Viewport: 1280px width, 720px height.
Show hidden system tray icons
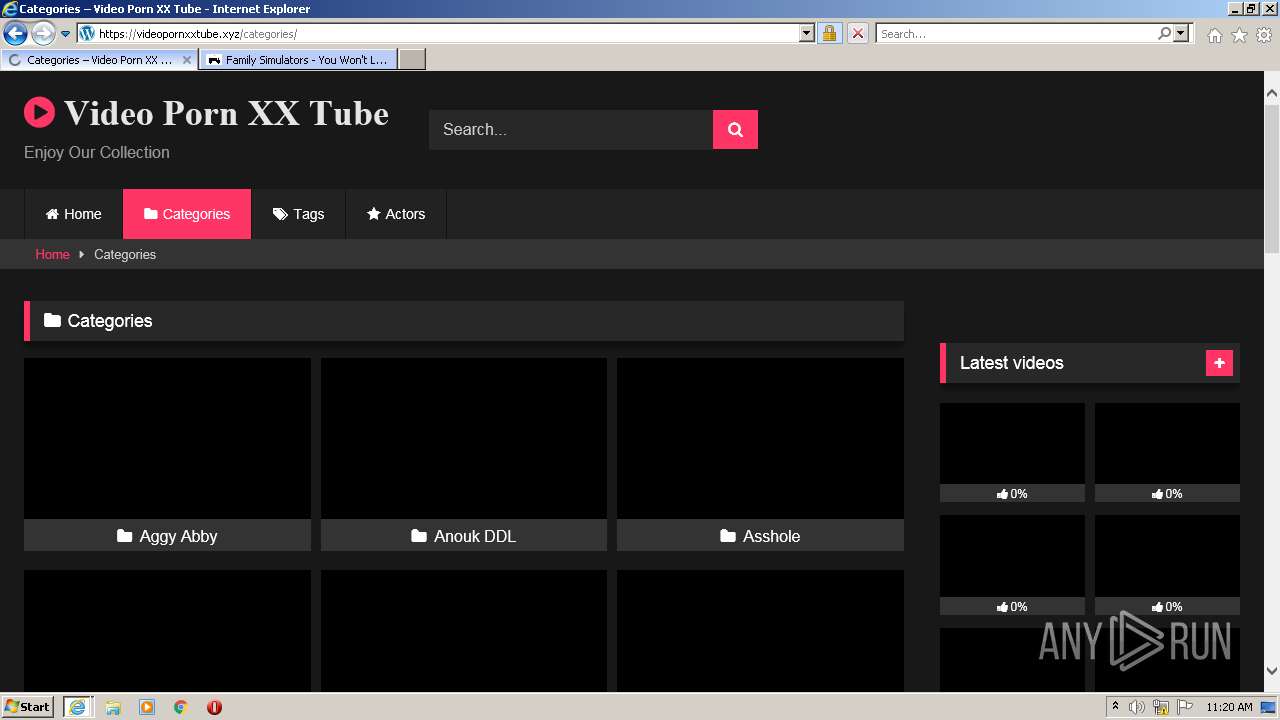click(x=1115, y=707)
